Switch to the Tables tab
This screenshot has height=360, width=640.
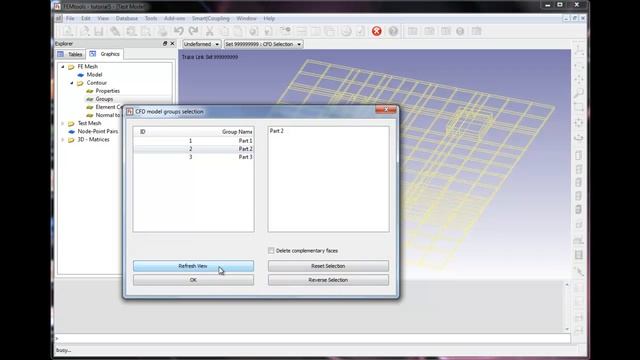pyautogui.click(x=70, y=54)
